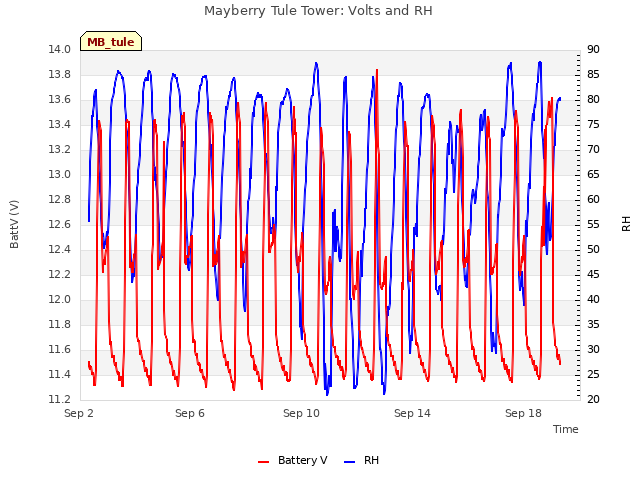Toggle the RH legend entry
This screenshot has height=480, width=640.
point(362,460)
